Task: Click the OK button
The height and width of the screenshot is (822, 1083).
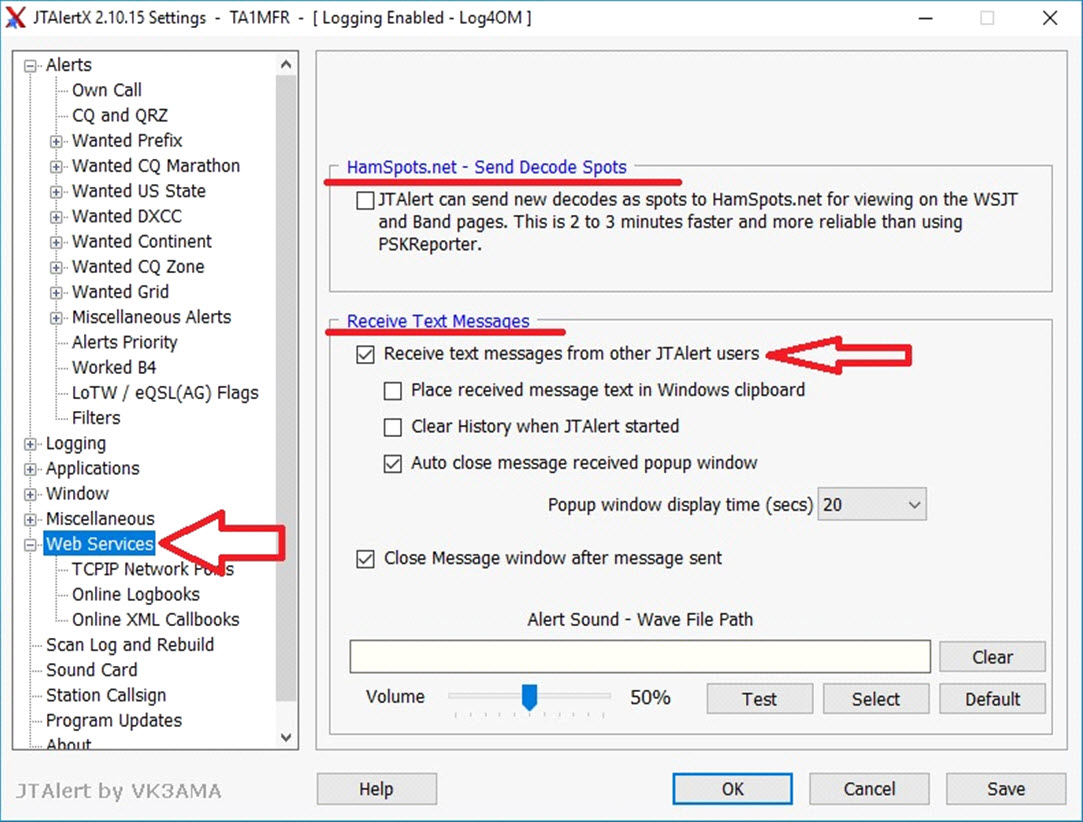Action: point(732,789)
